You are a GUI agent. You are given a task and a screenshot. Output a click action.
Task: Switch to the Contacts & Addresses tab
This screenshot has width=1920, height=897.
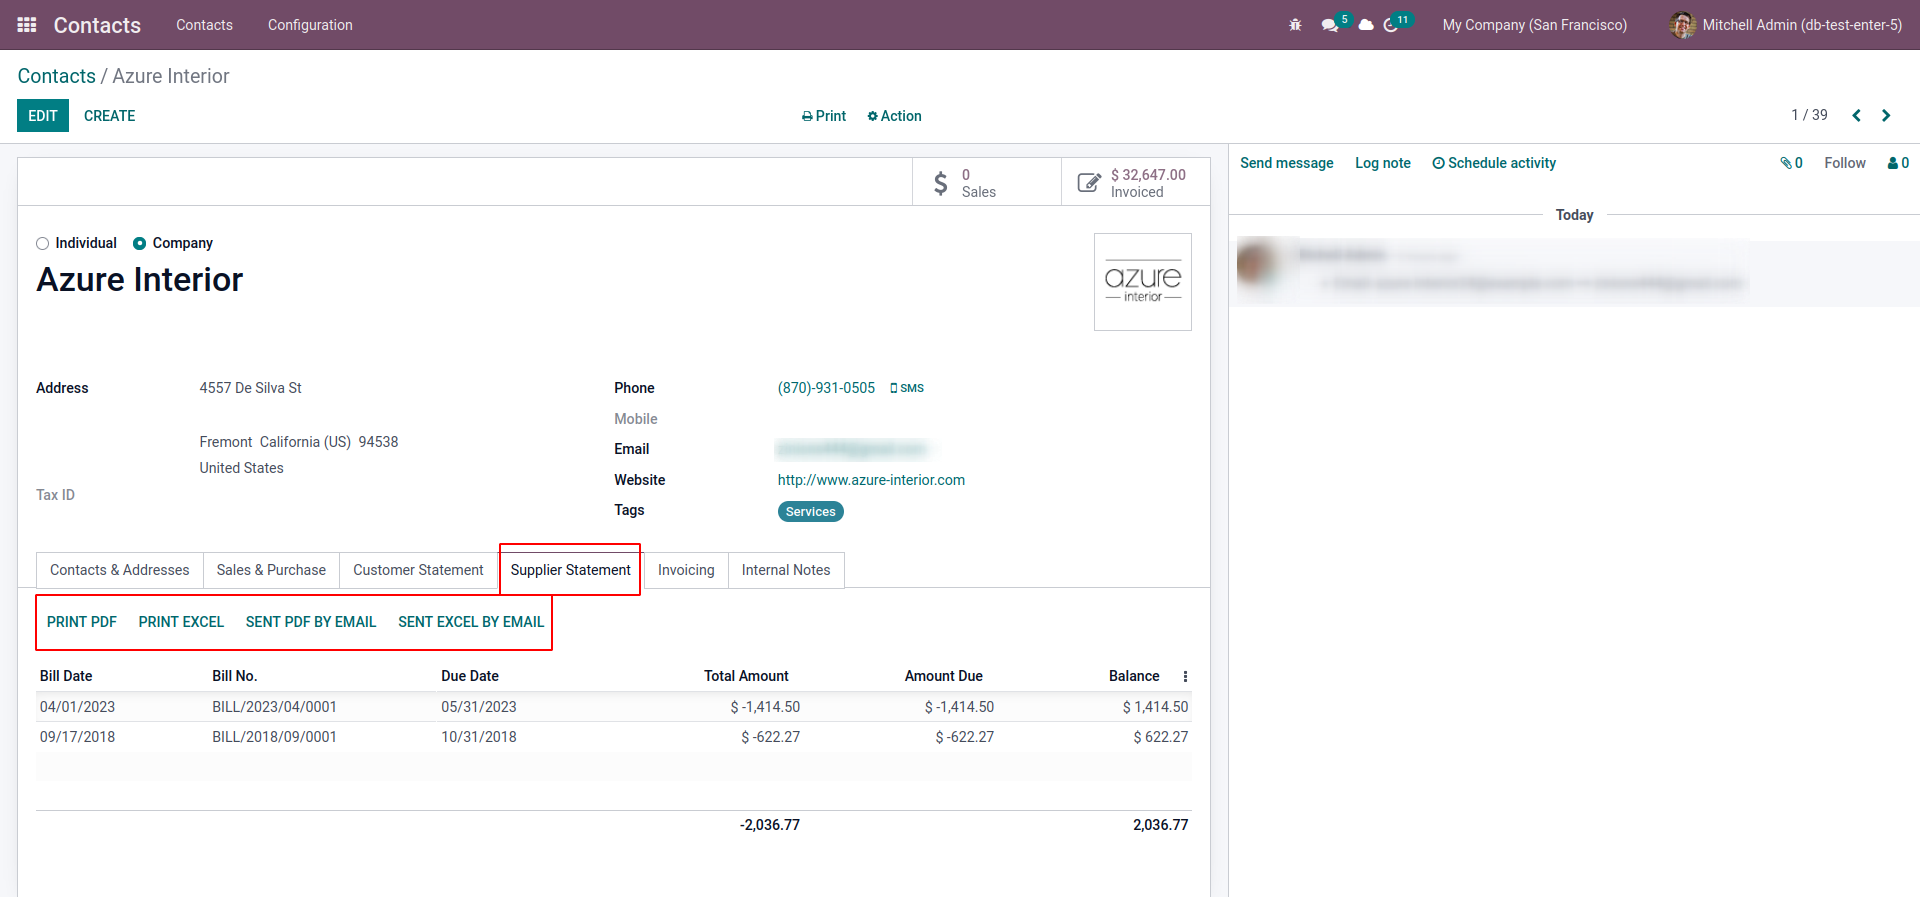tap(120, 570)
